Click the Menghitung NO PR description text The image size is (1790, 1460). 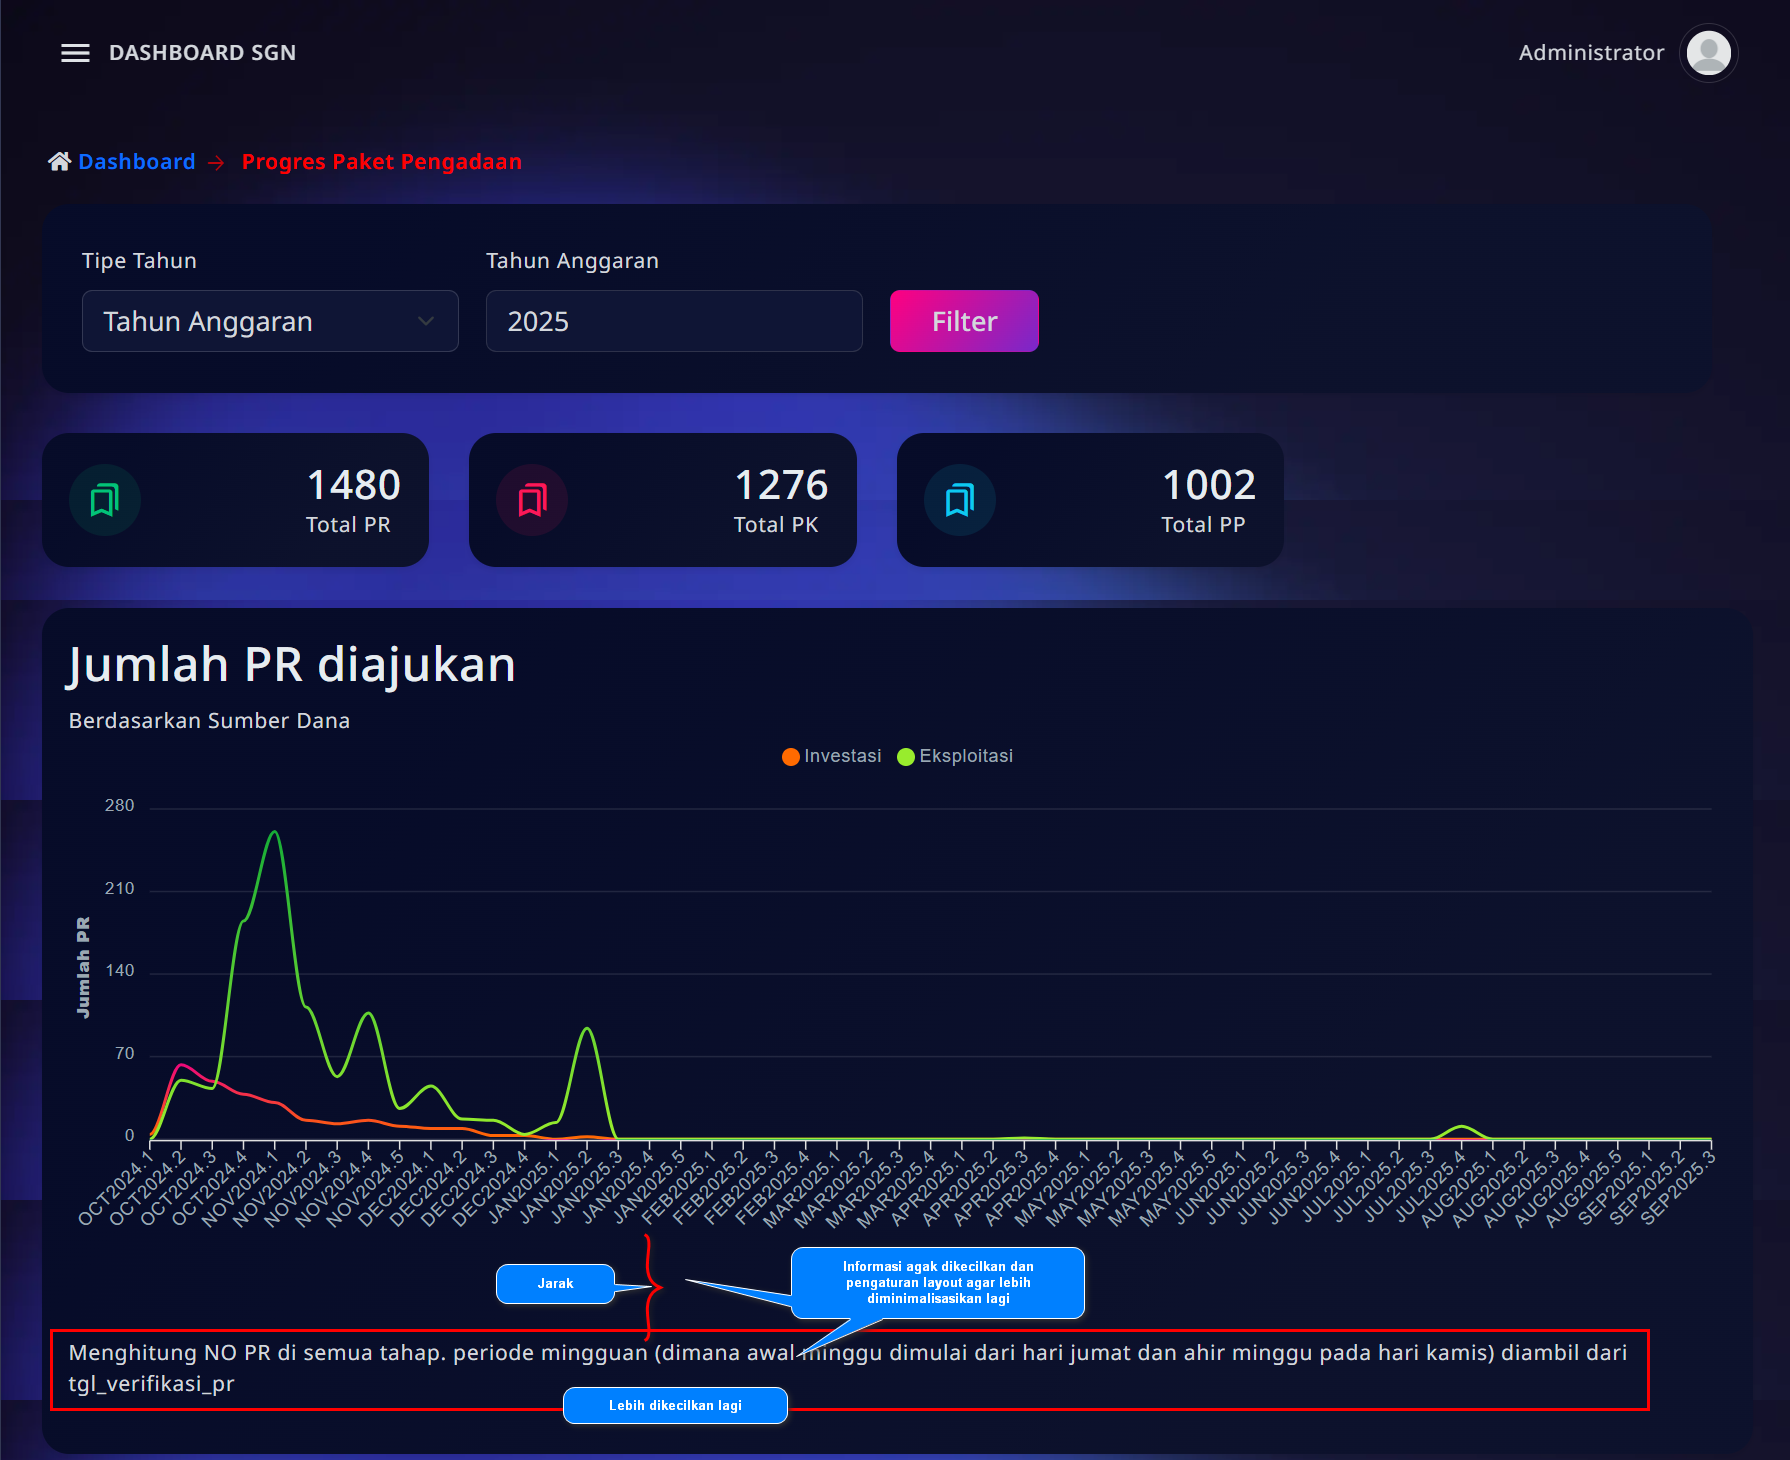coord(848,1368)
